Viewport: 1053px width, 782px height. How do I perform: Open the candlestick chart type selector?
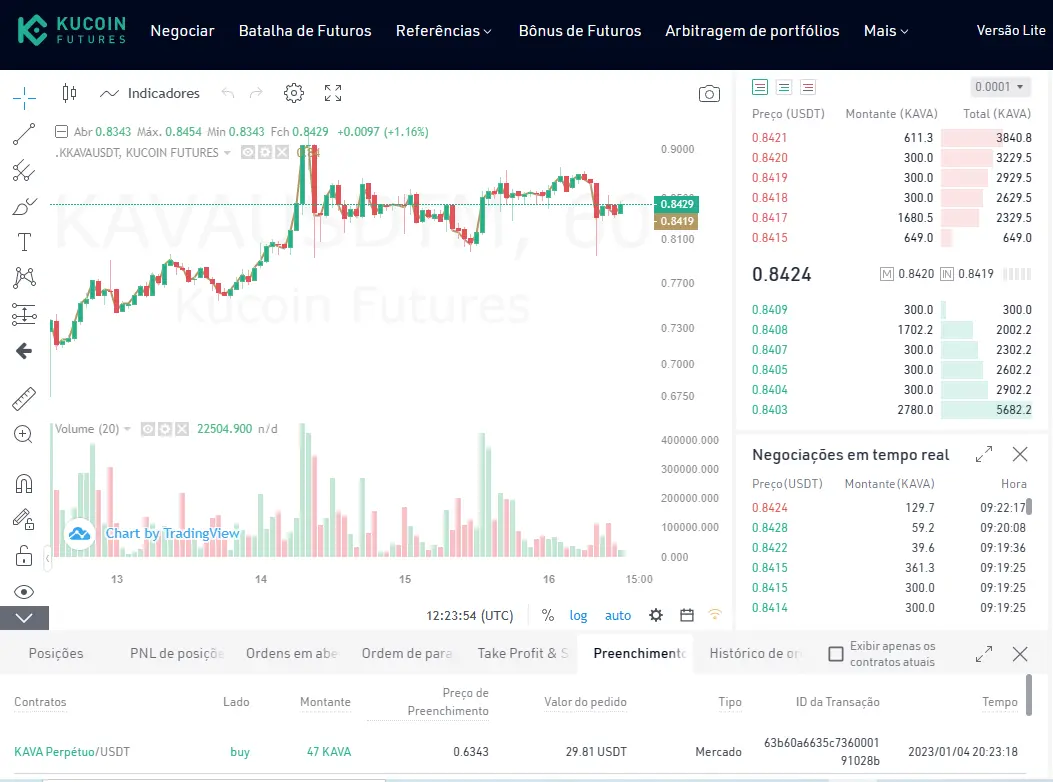[69, 93]
